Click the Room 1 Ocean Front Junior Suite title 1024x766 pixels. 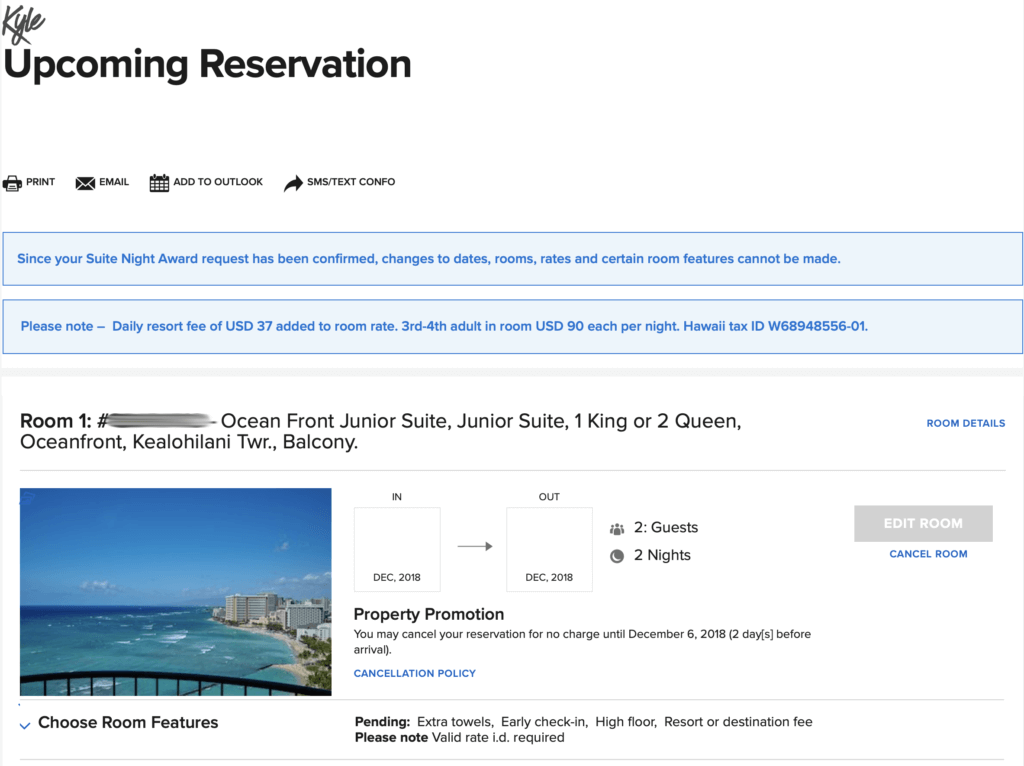click(x=381, y=431)
